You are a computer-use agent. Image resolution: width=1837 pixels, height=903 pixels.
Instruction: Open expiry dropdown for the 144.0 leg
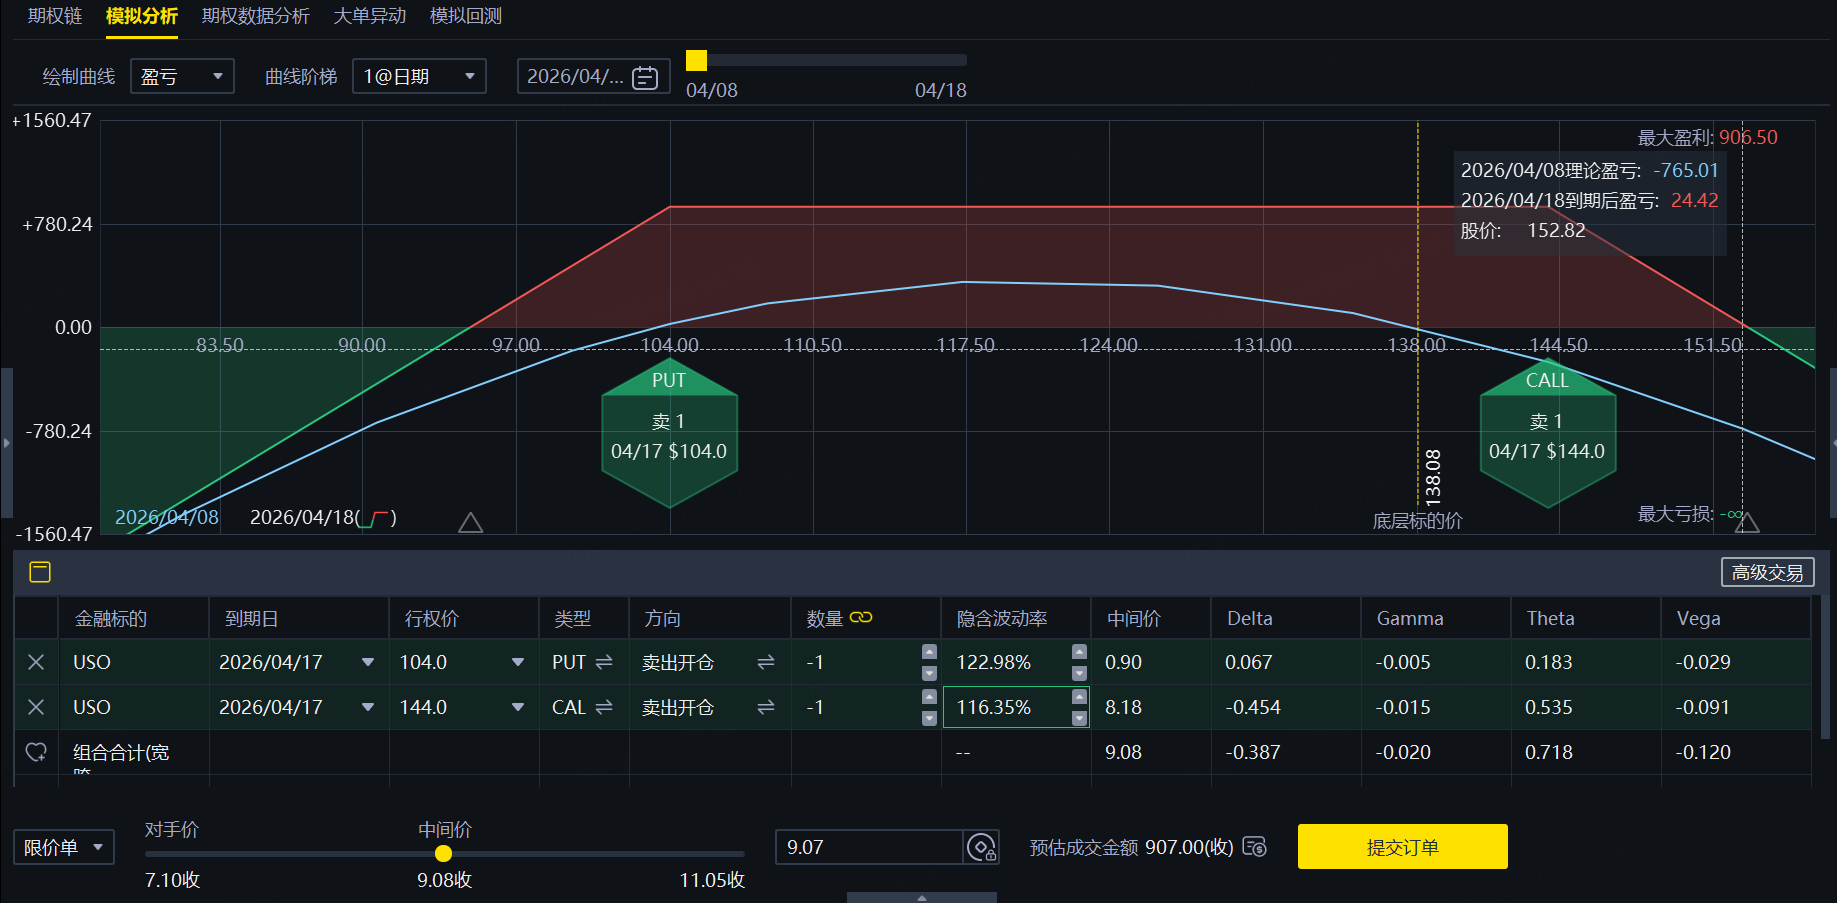[368, 707]
